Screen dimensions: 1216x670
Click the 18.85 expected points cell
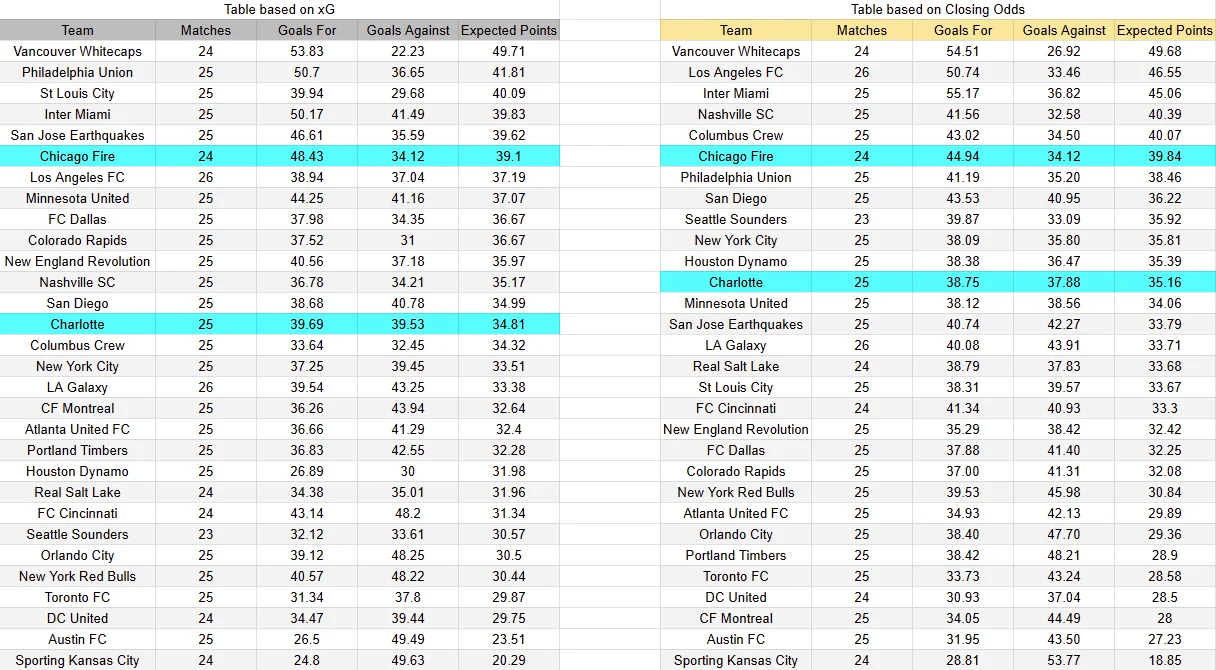[1164, 660]
